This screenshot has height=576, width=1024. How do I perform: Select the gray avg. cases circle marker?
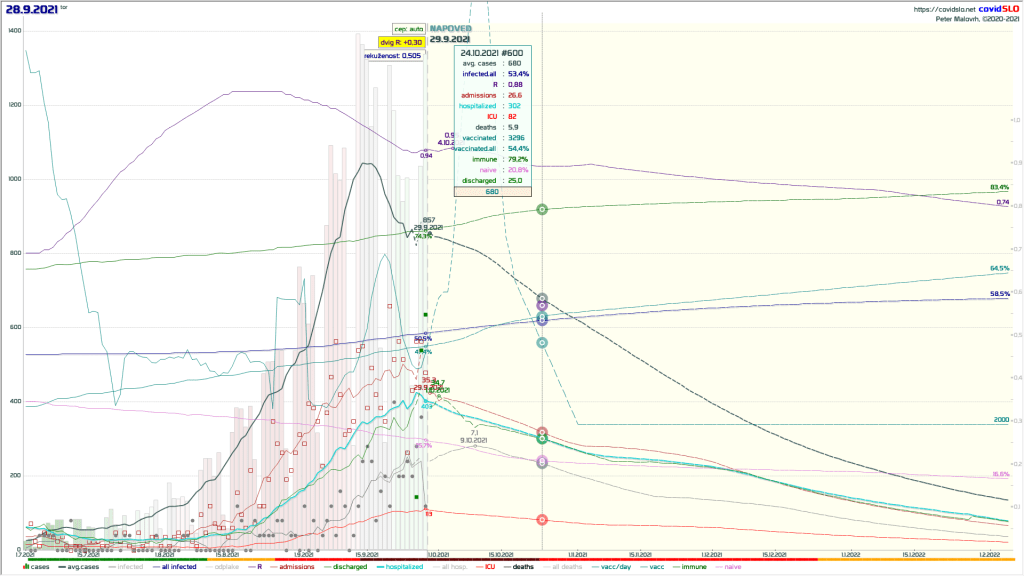coord(542,299)
